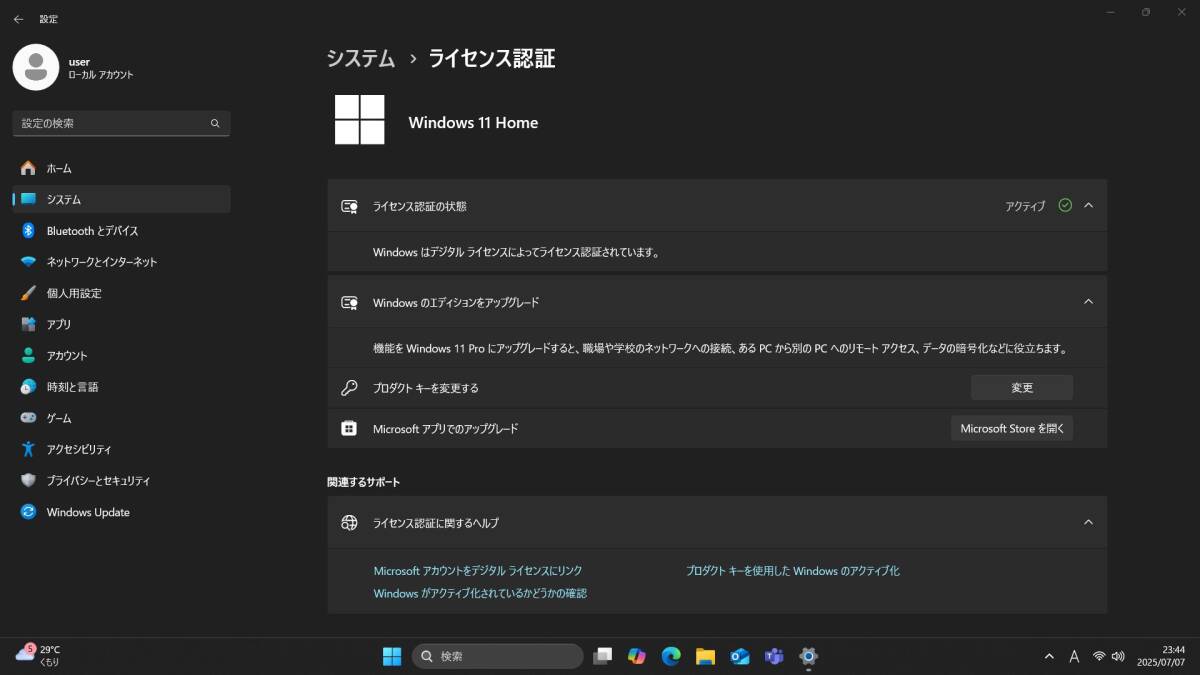Open Microsoft Teams from the taskbar
Viewport: 1200px width, 675px height.
(774, 656)
